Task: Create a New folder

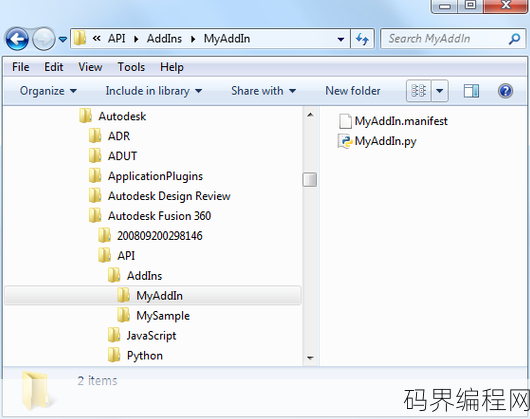Action: point(353,91)
